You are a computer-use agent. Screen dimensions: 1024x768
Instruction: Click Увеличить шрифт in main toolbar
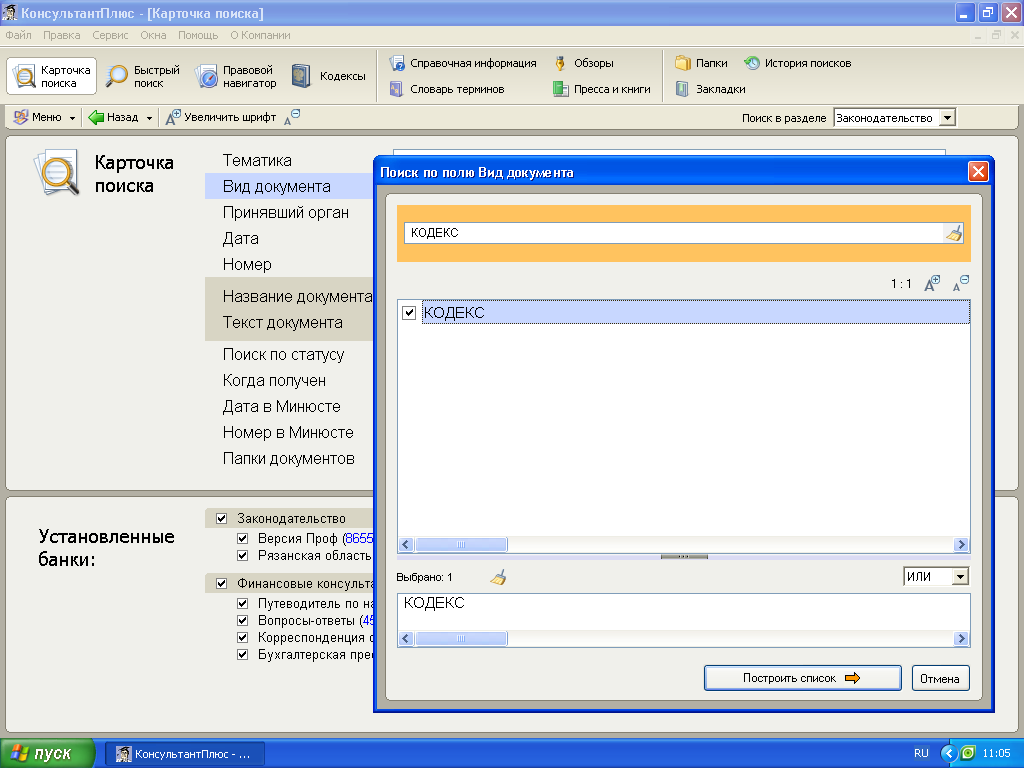coord(221,118)
